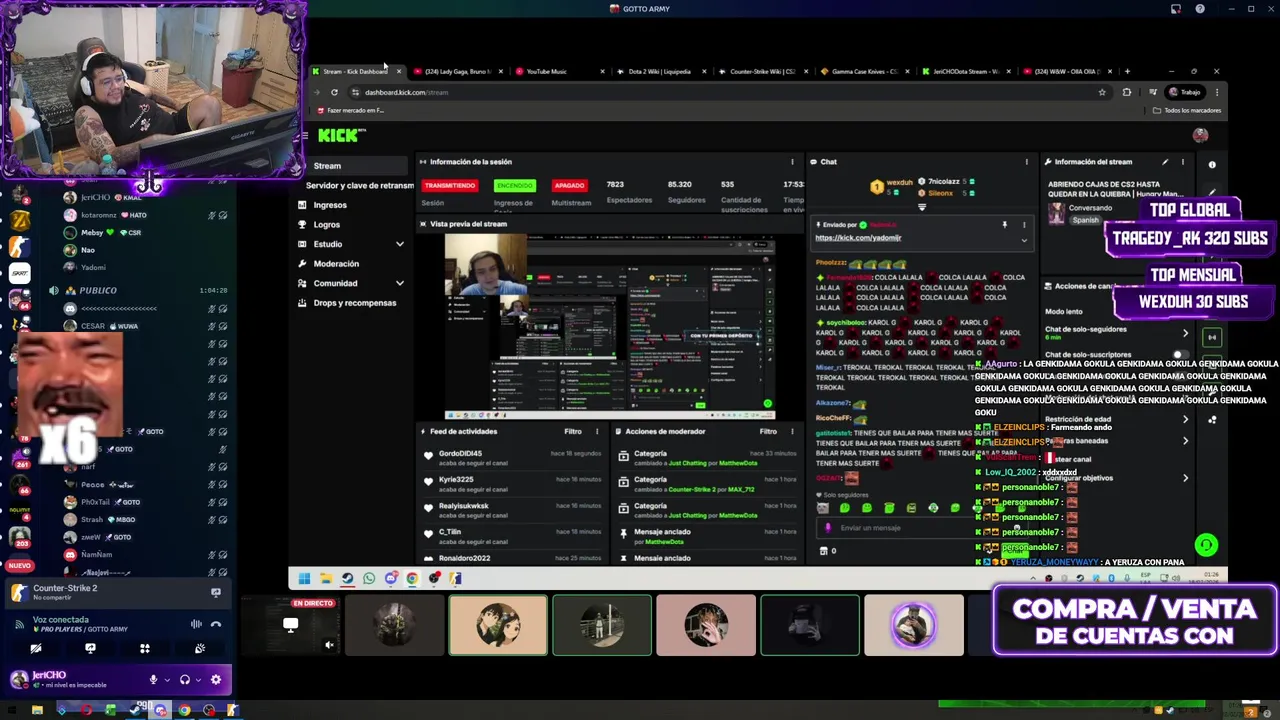
Task: Open Servidor y clave de retransmisión
Action: pyautogui.click(x=360, y=186)
